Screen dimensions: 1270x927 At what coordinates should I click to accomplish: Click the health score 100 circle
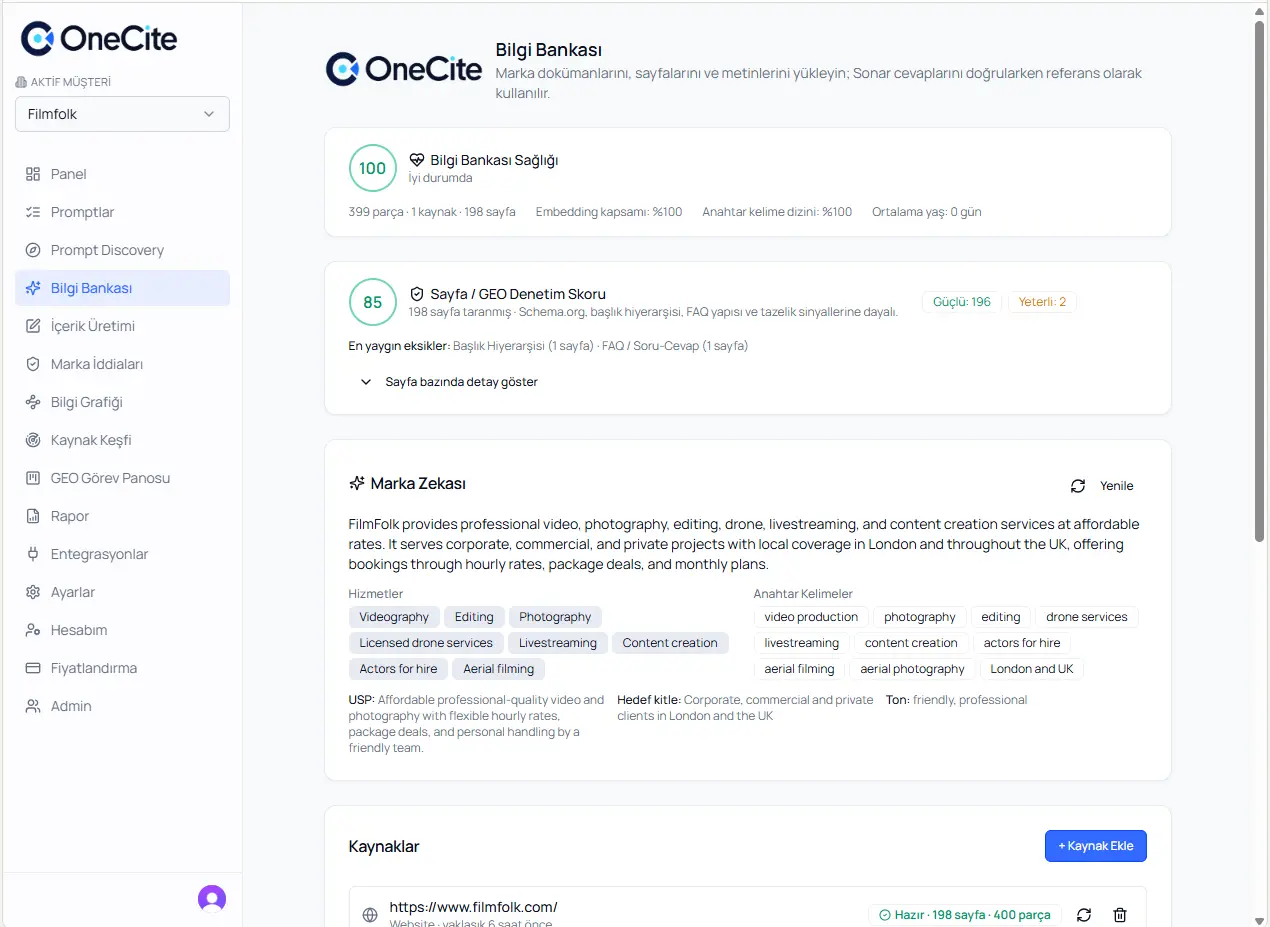click(373, 168)
